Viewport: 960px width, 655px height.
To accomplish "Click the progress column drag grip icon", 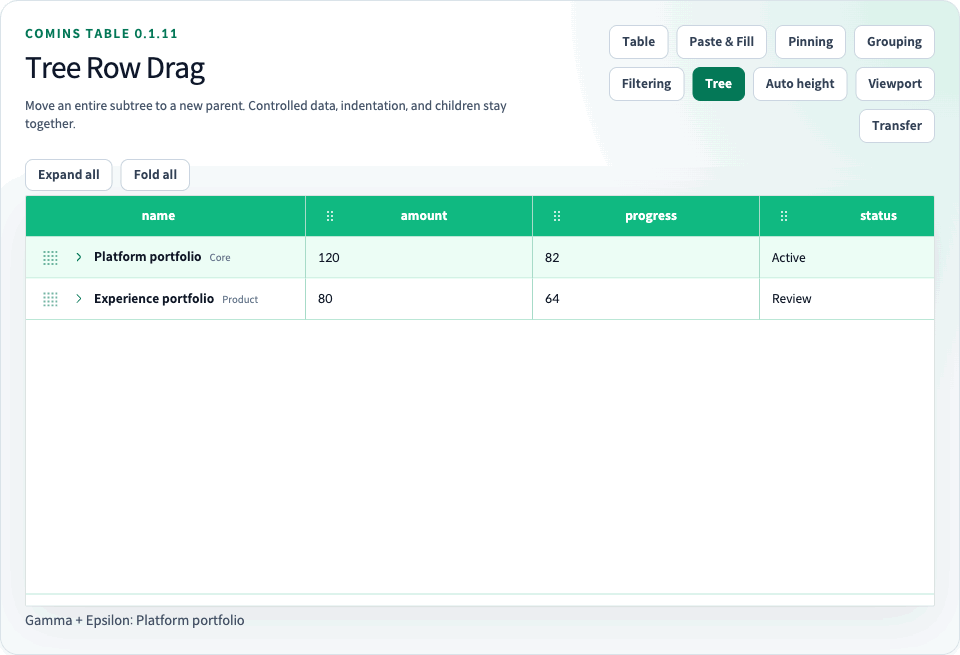I will [557, 216].
